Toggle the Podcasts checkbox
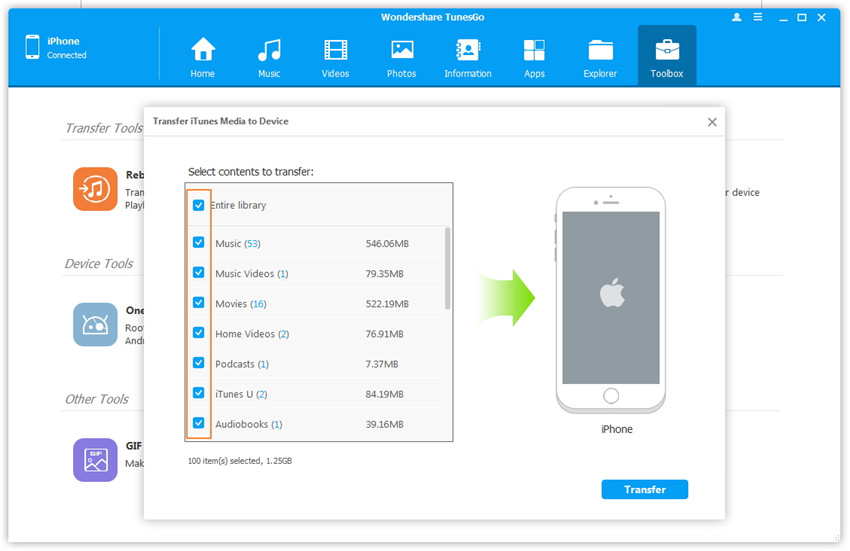850x551 pixels. coord(199,363)
